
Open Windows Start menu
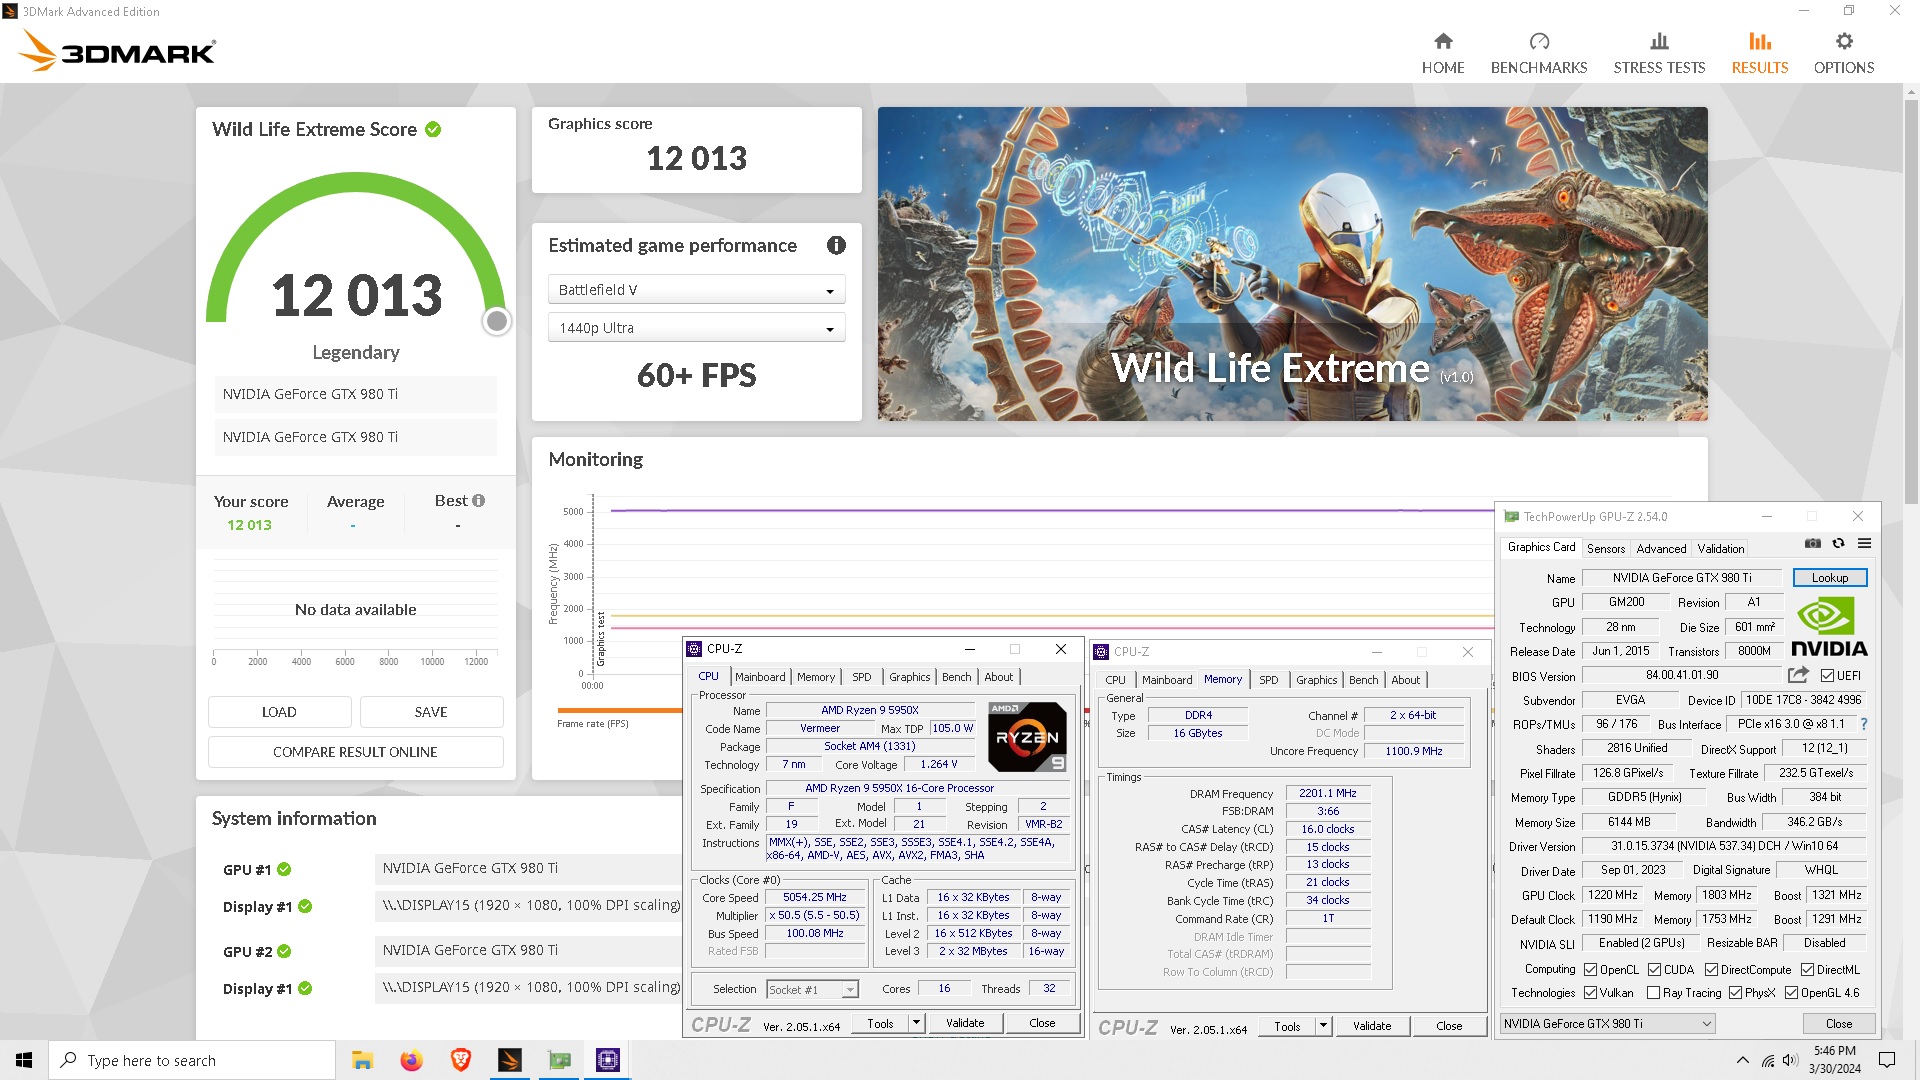[24, 1060]
